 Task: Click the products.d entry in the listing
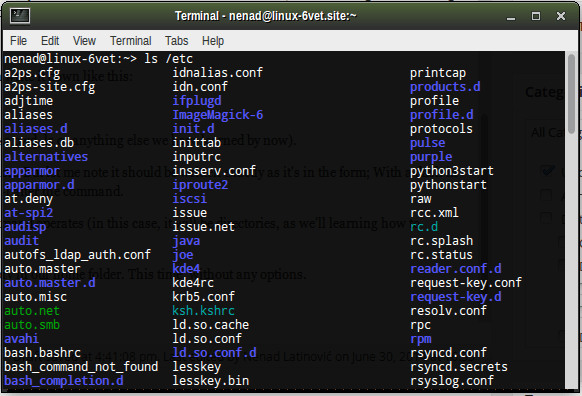445,87
